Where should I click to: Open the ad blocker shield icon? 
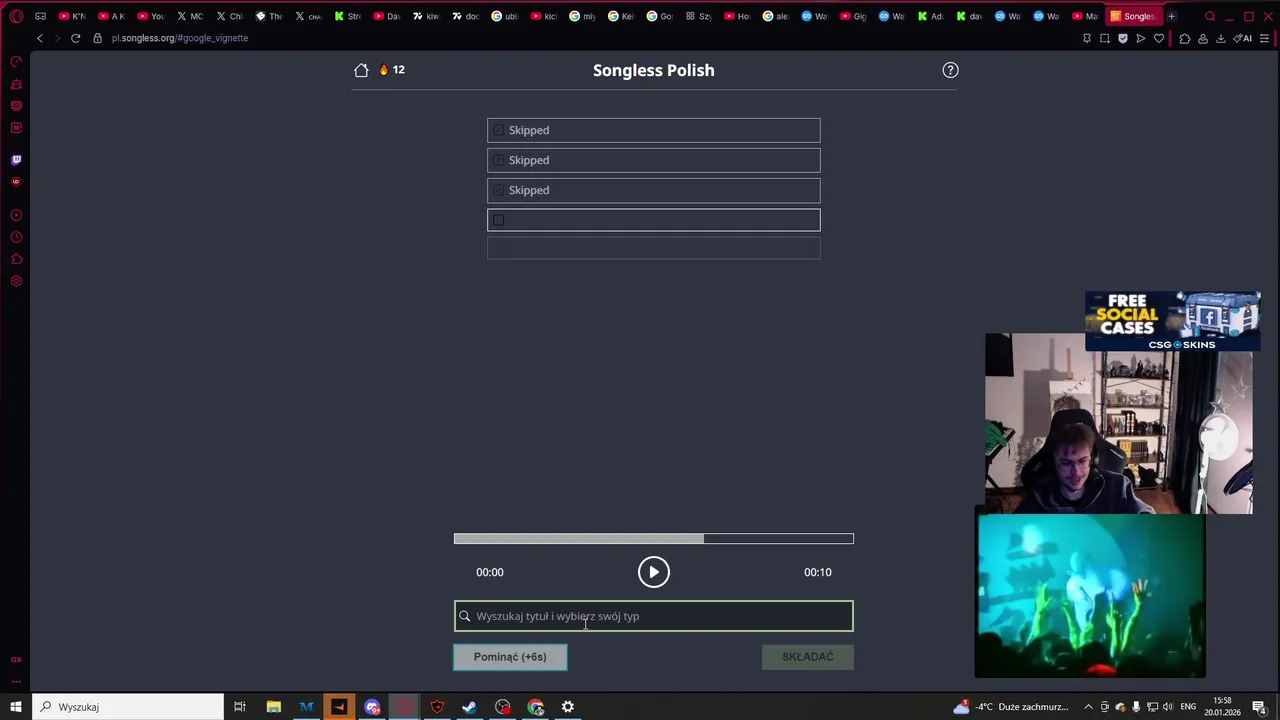point(1123,38)
